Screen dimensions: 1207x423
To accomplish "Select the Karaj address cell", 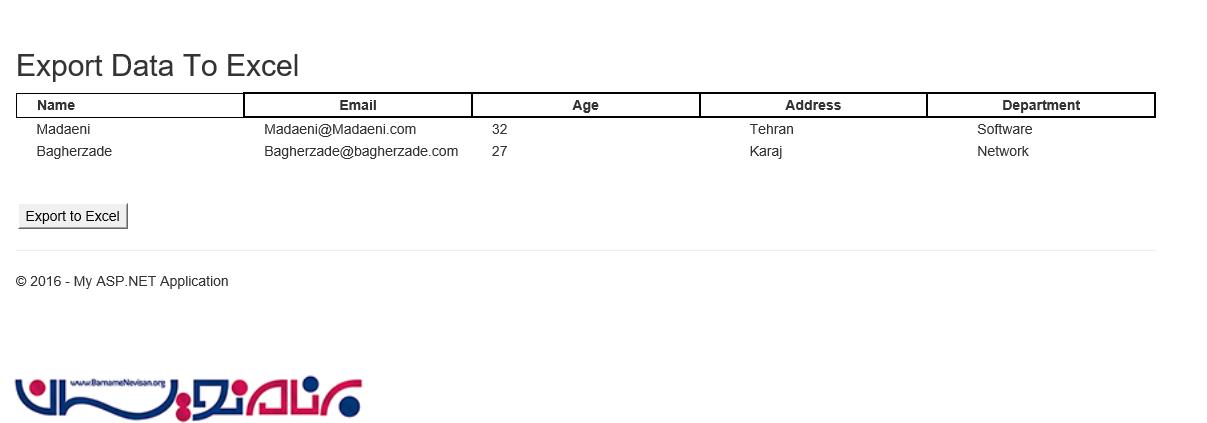I will click(x=766, y=152).
